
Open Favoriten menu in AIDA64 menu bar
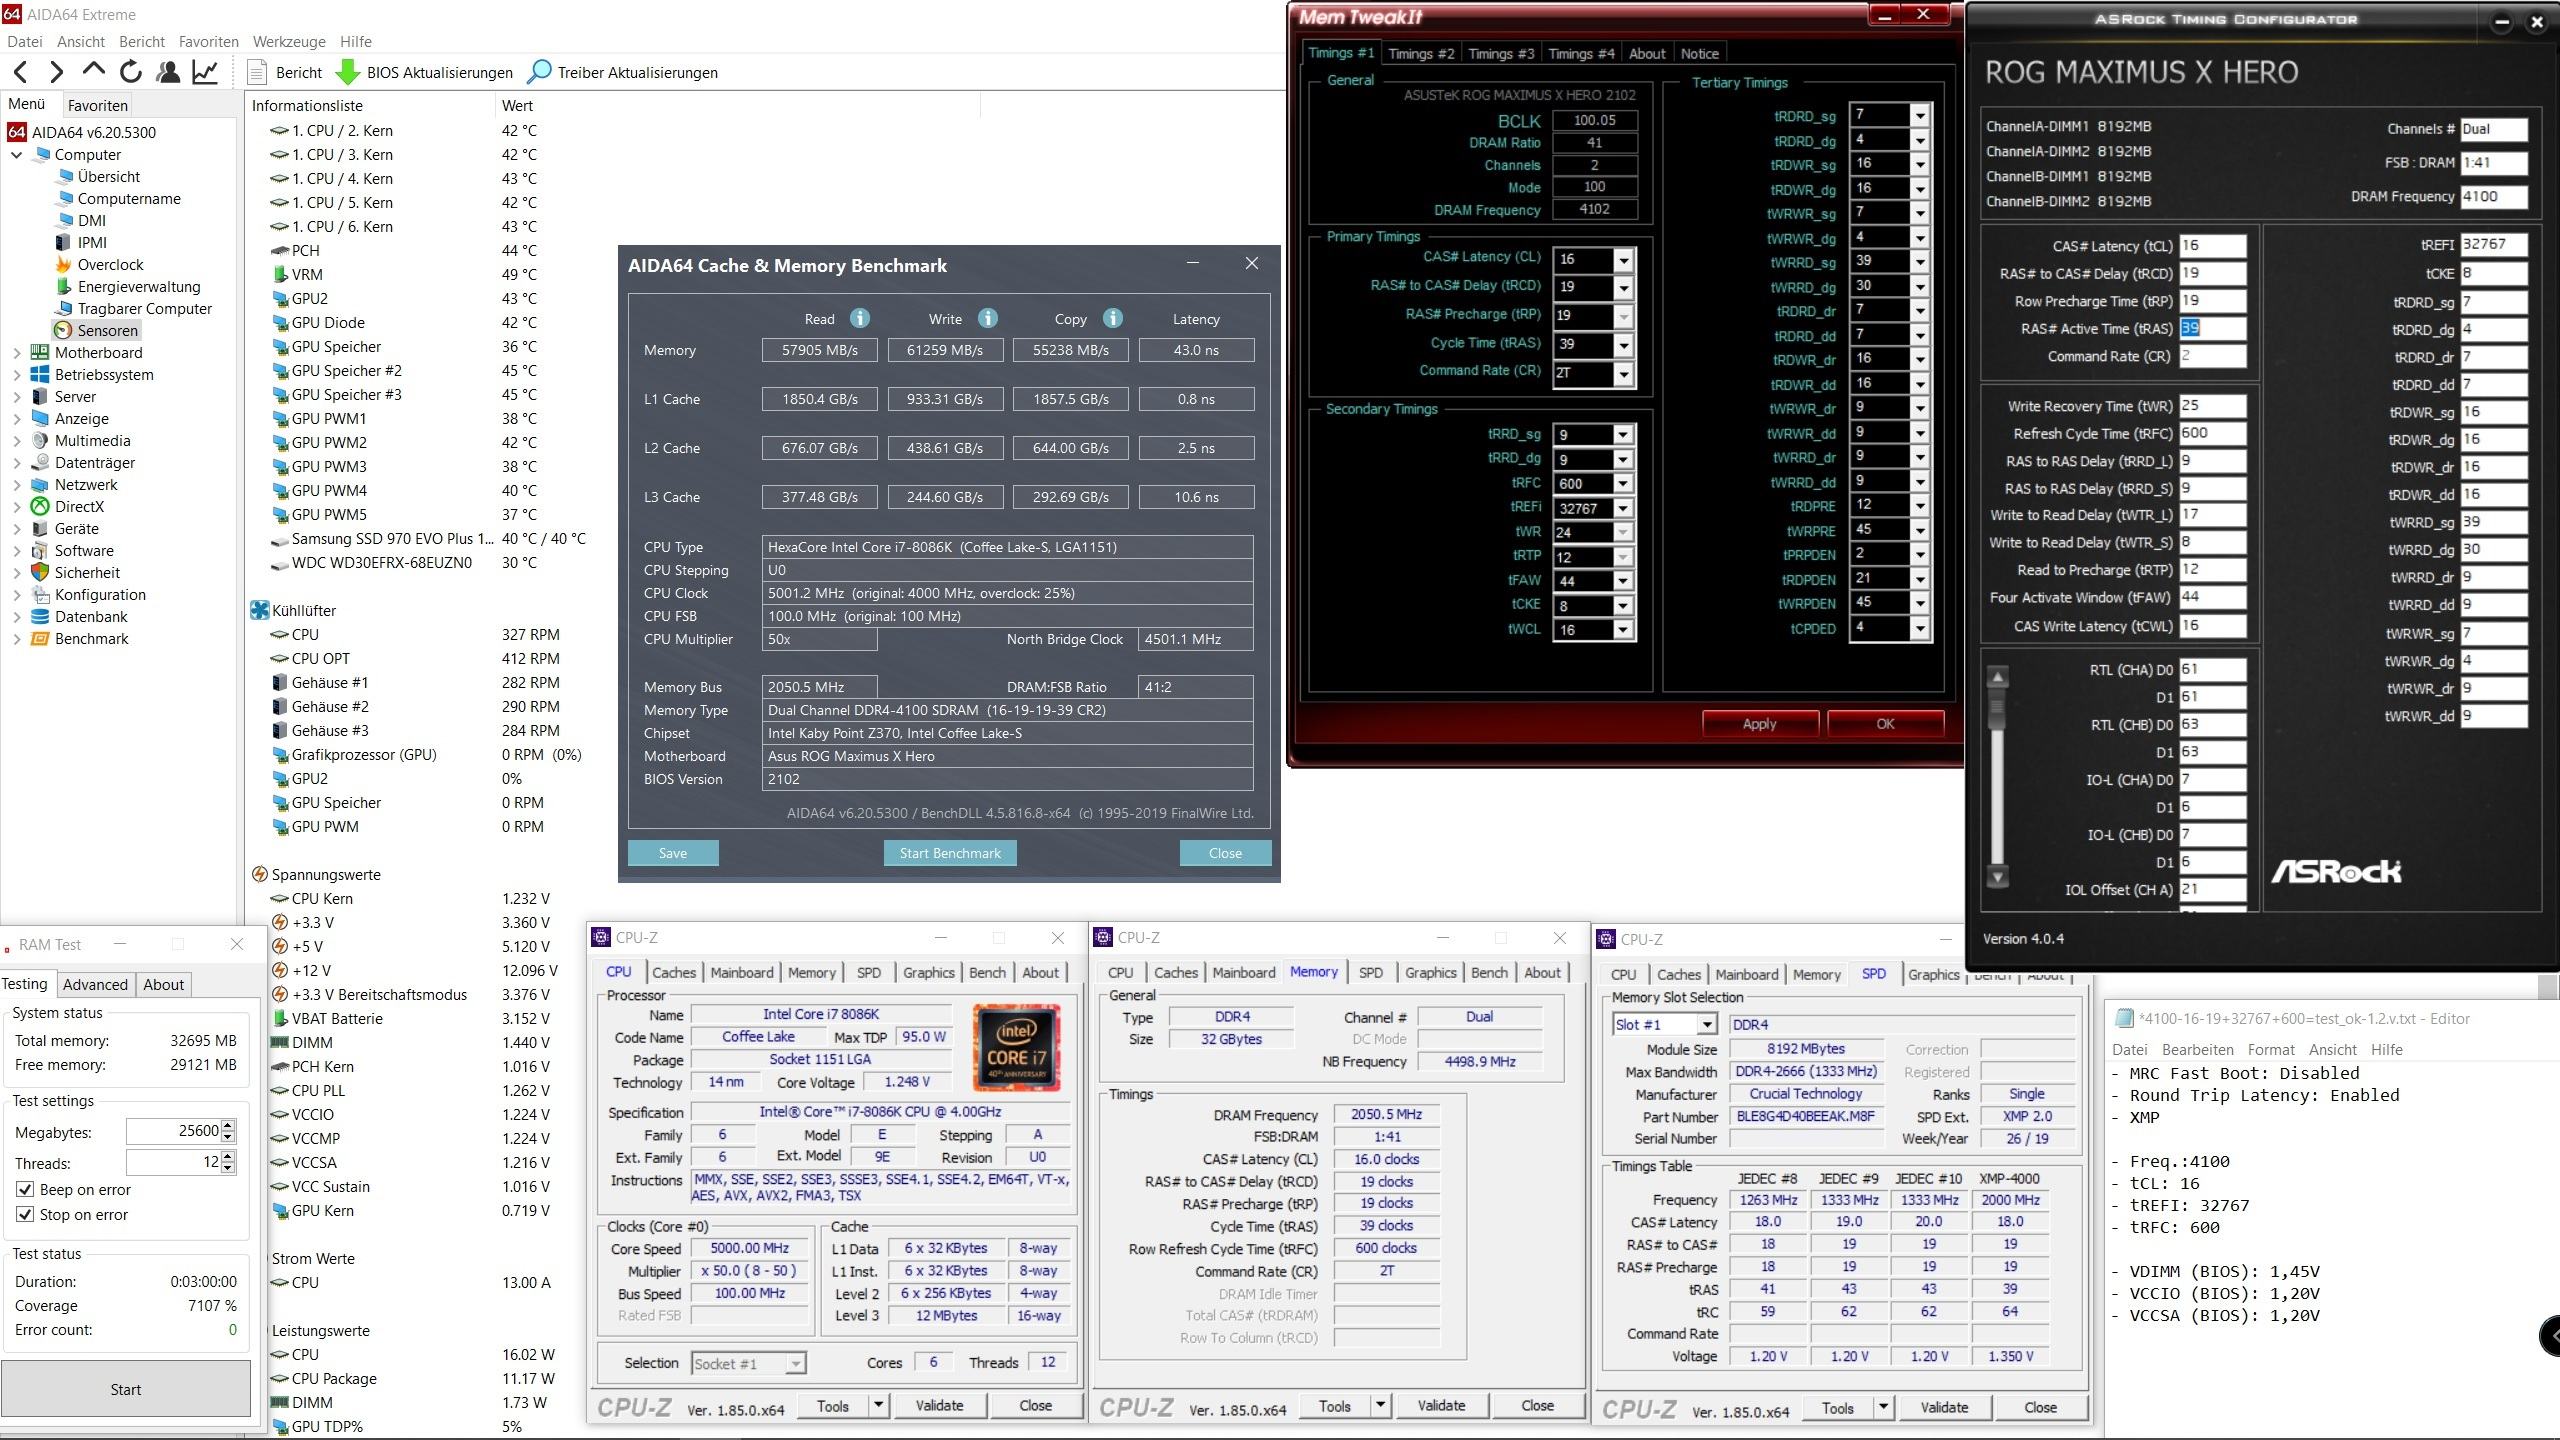click(209, 42)
